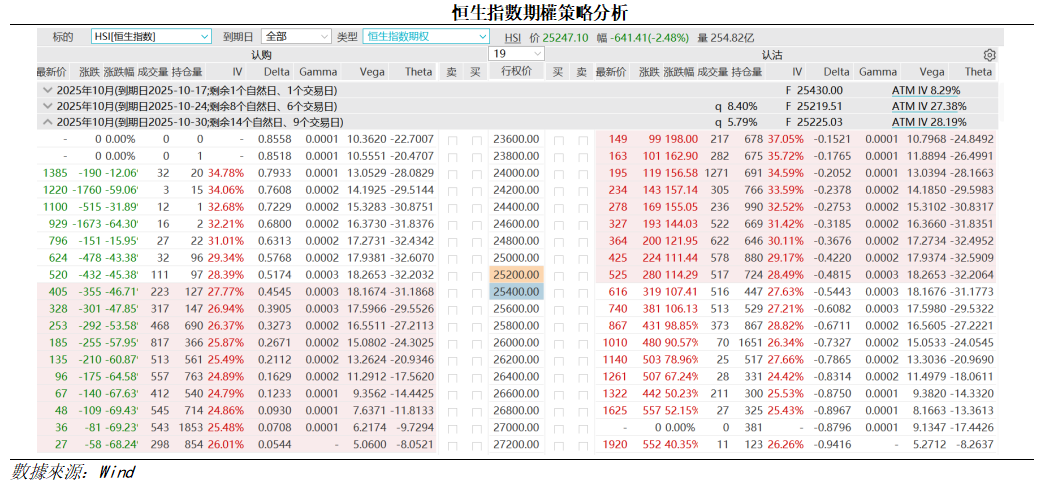Select the highlighted 25400.00 strike cell
The width and height of the screenshot is (1037, 486).
tap(517, 292)
